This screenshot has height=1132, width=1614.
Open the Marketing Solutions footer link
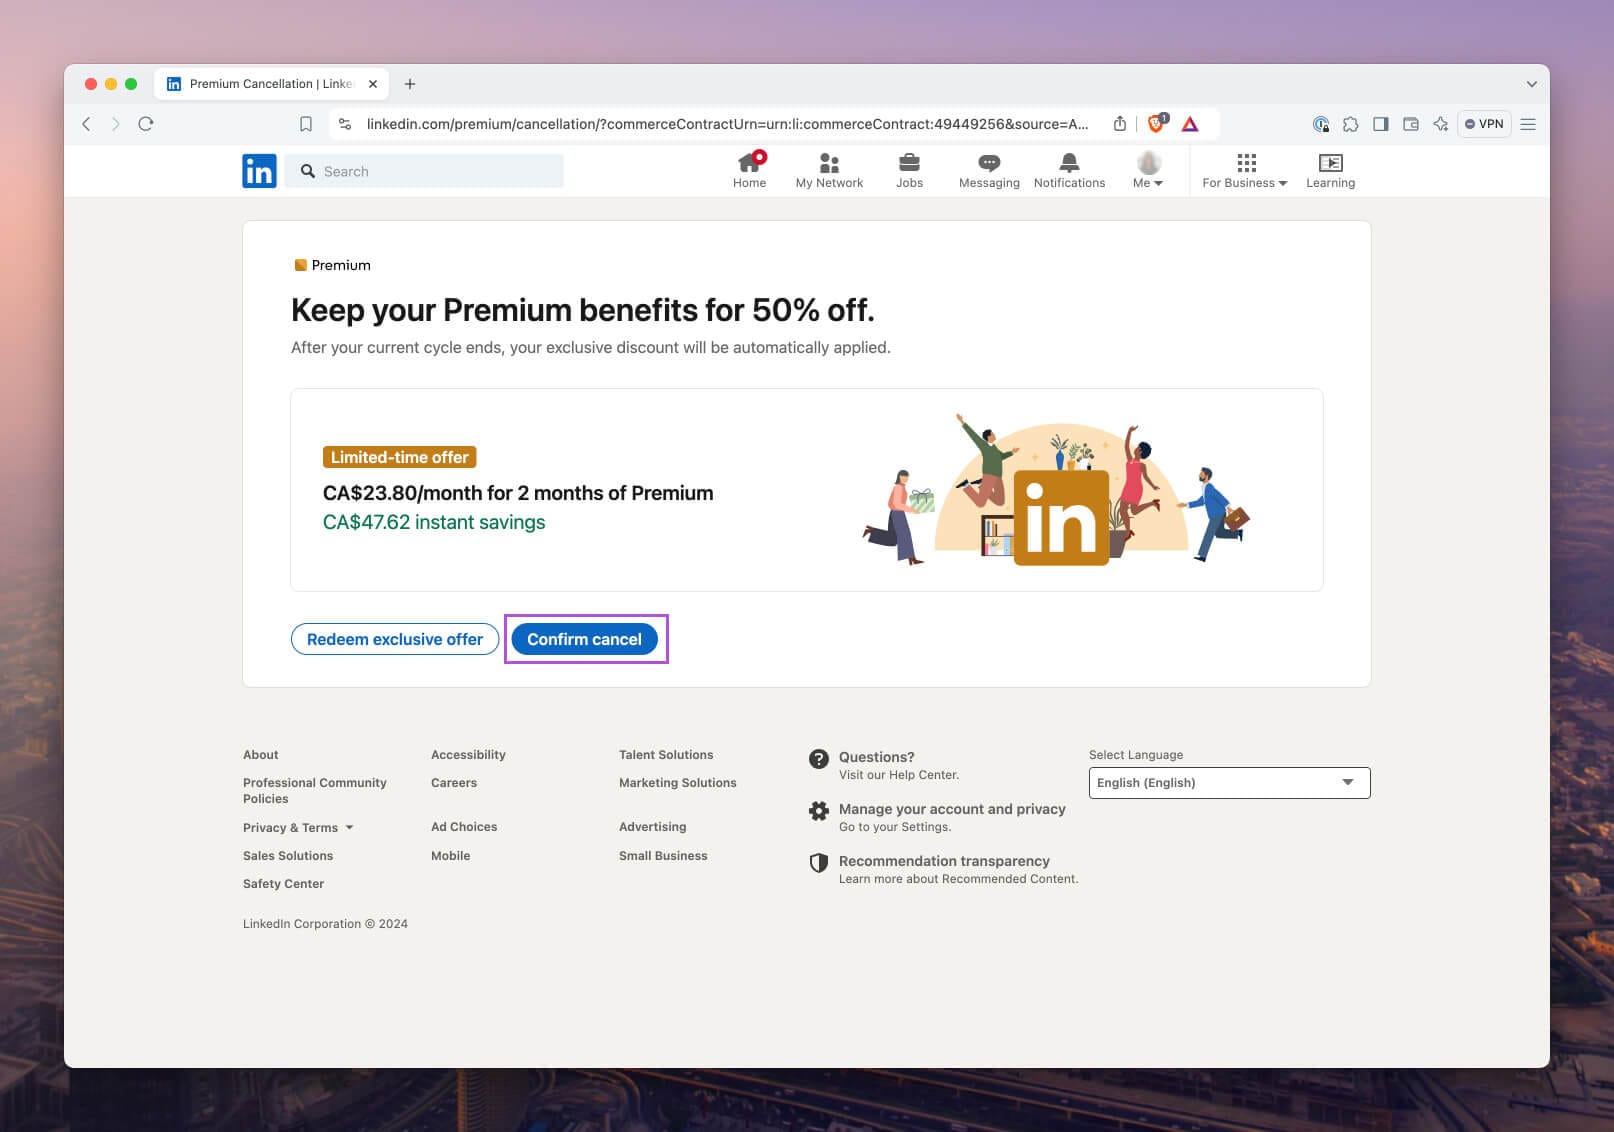678,783
